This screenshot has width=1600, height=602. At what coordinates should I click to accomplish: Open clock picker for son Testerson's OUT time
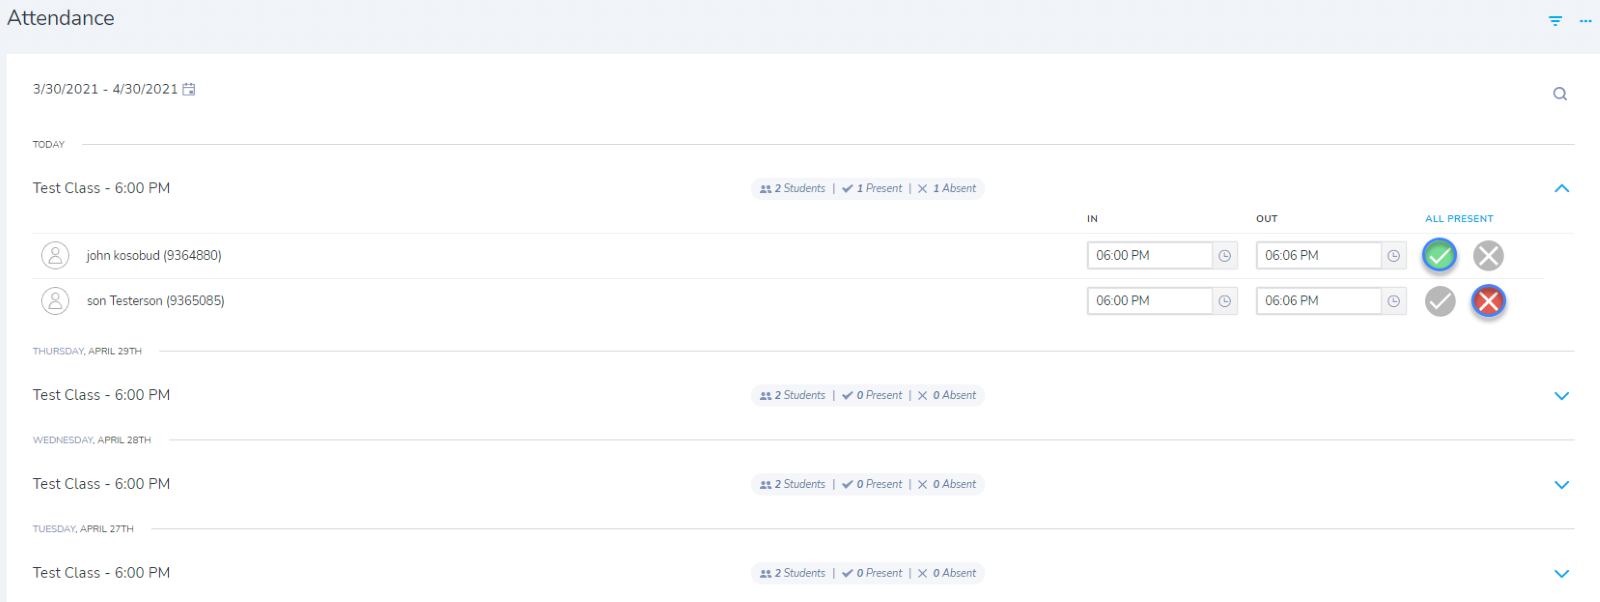[x=1394, y=301]
